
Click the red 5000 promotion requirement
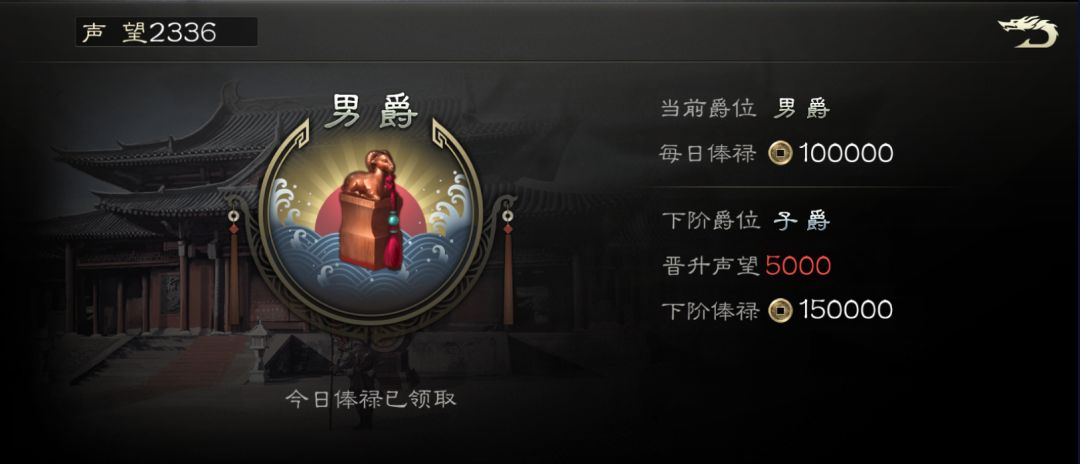pos(798,266)
